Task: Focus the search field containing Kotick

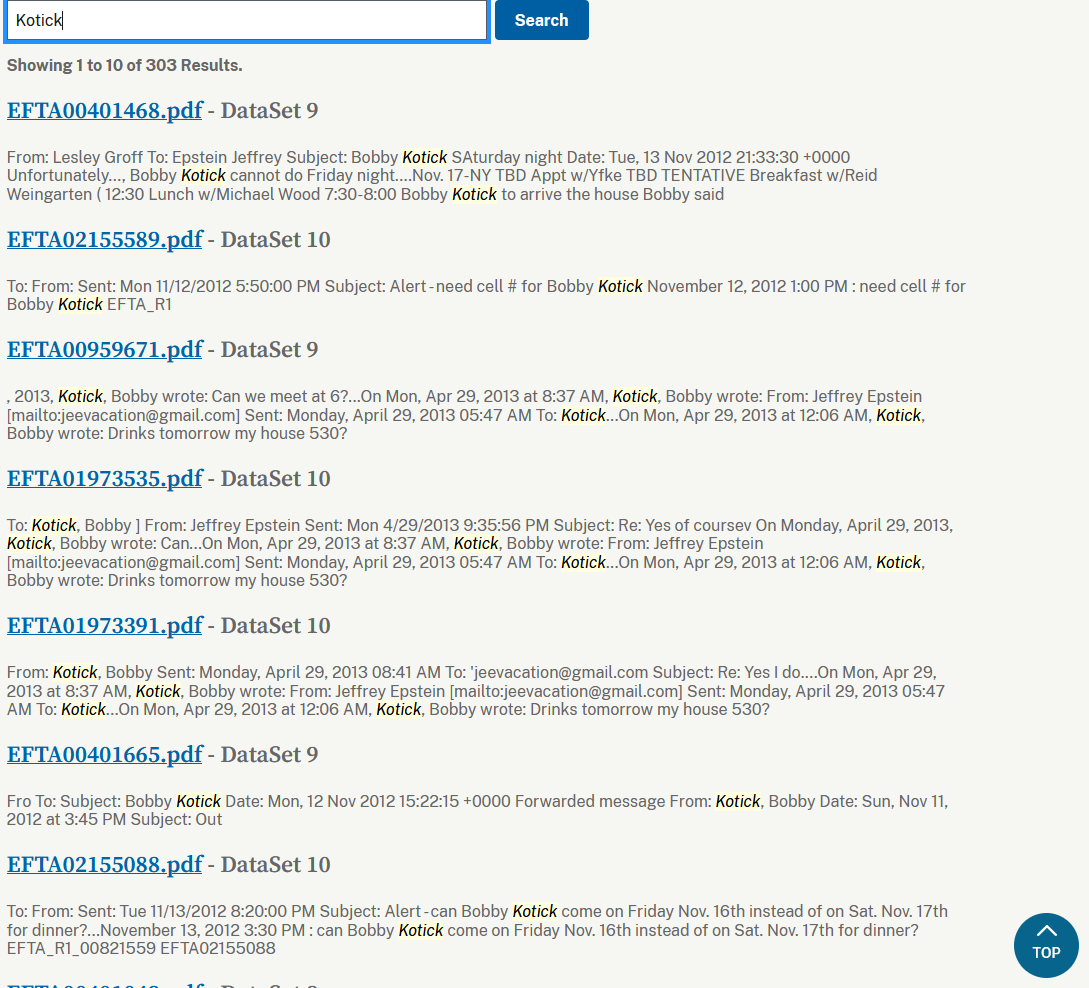Action: pos(247,20)
